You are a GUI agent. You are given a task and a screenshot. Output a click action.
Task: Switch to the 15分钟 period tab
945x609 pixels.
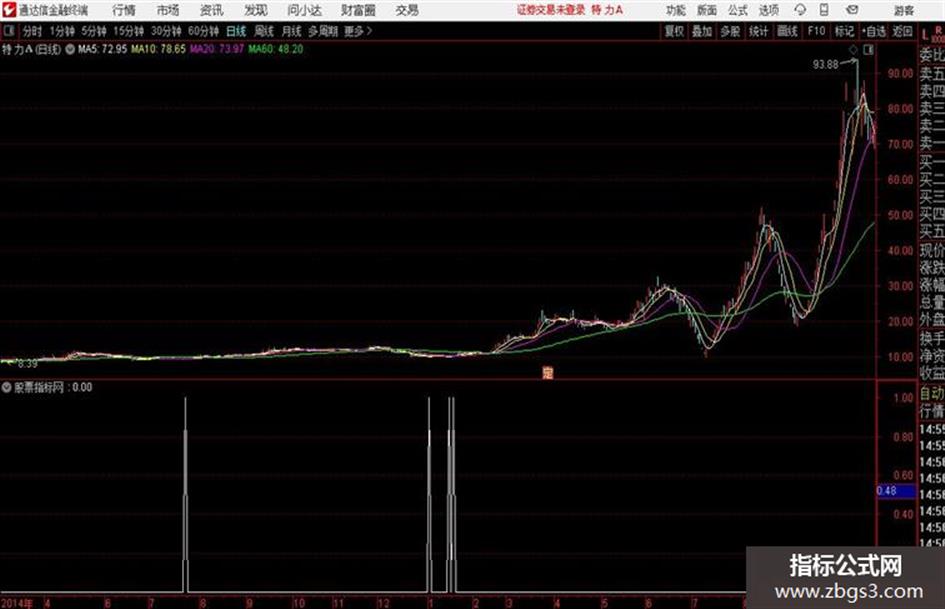129,31
